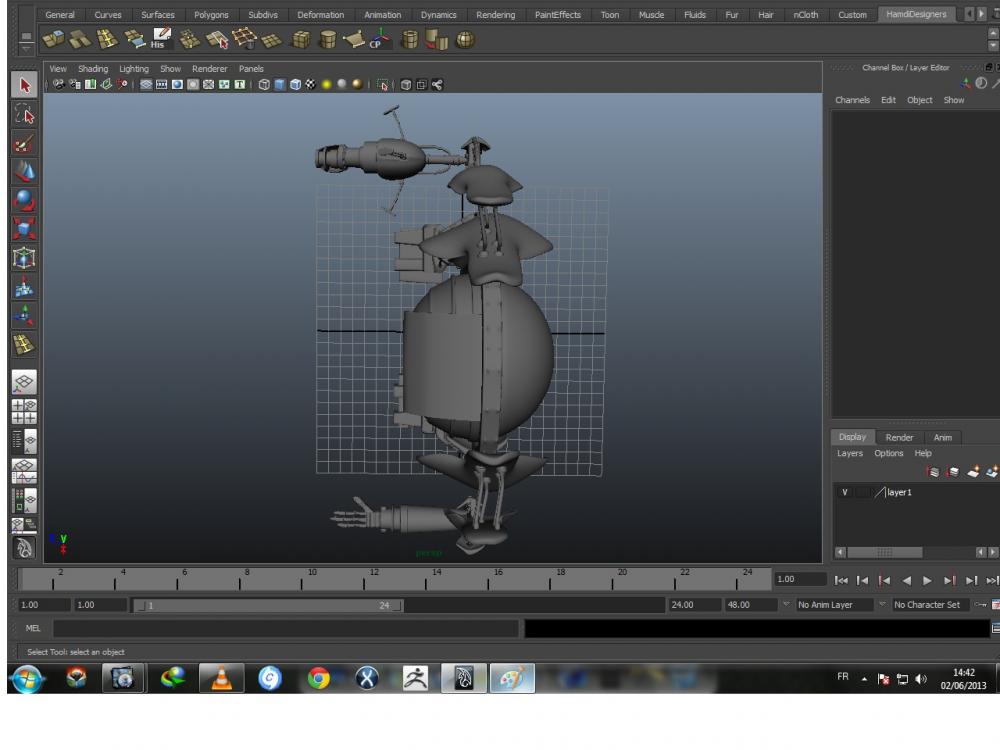The height and width of the screenshot is (750, 1000).
Task: Open the Polygons shelf tab
Action: click(x=211, y=15)
